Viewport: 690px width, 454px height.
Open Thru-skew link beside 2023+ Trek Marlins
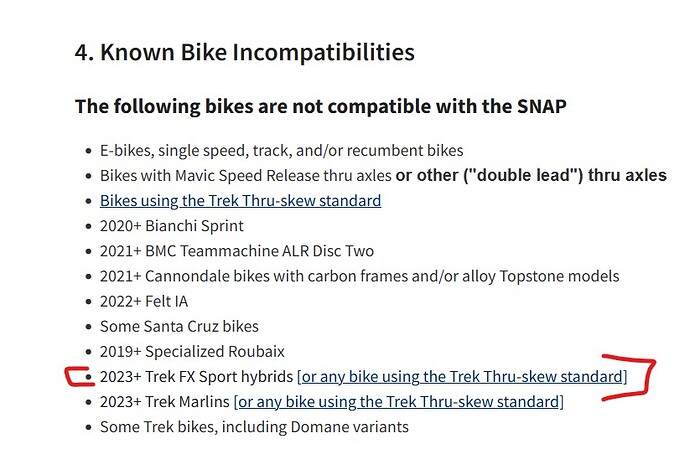click(399, 402)
